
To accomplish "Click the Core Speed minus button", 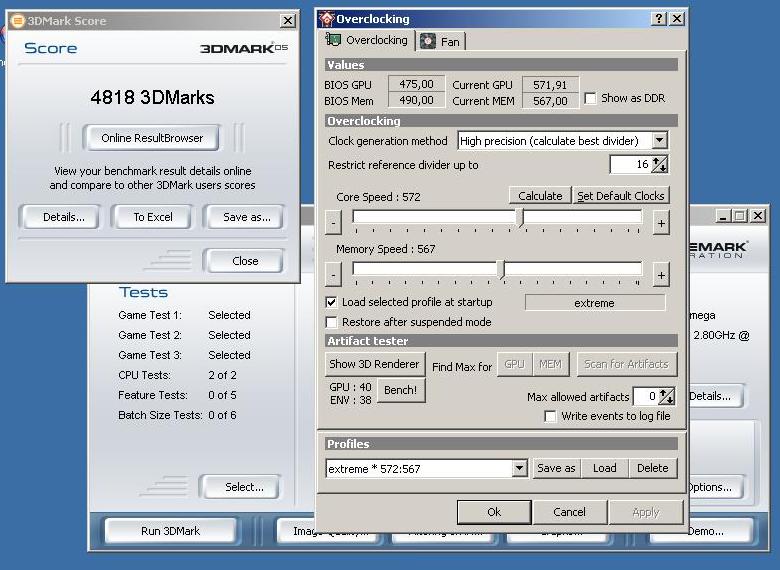I will point(334,223).
